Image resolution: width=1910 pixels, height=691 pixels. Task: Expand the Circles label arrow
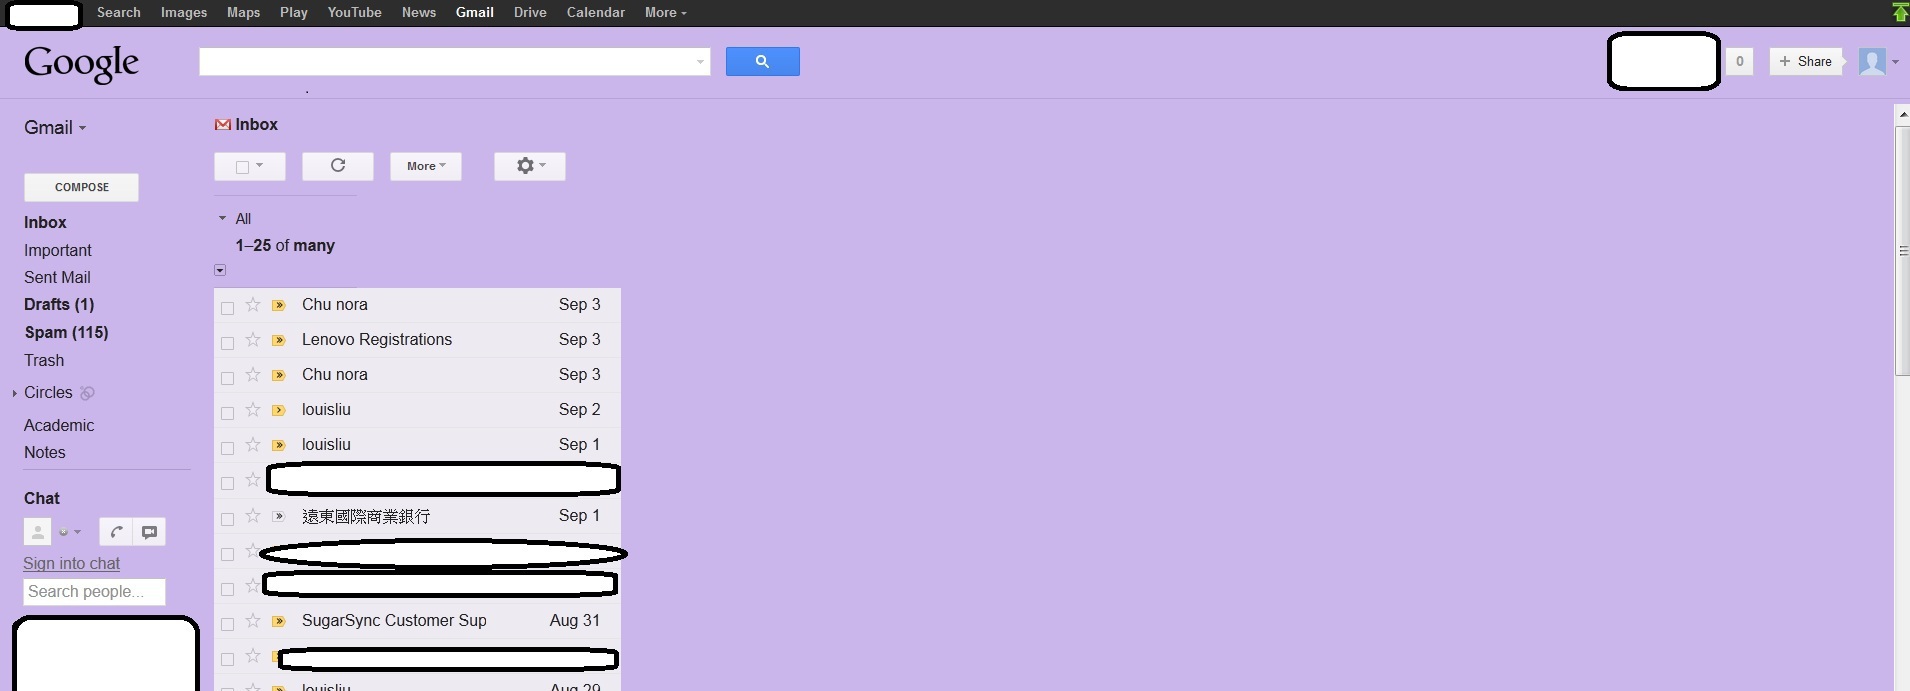[14, 394]
